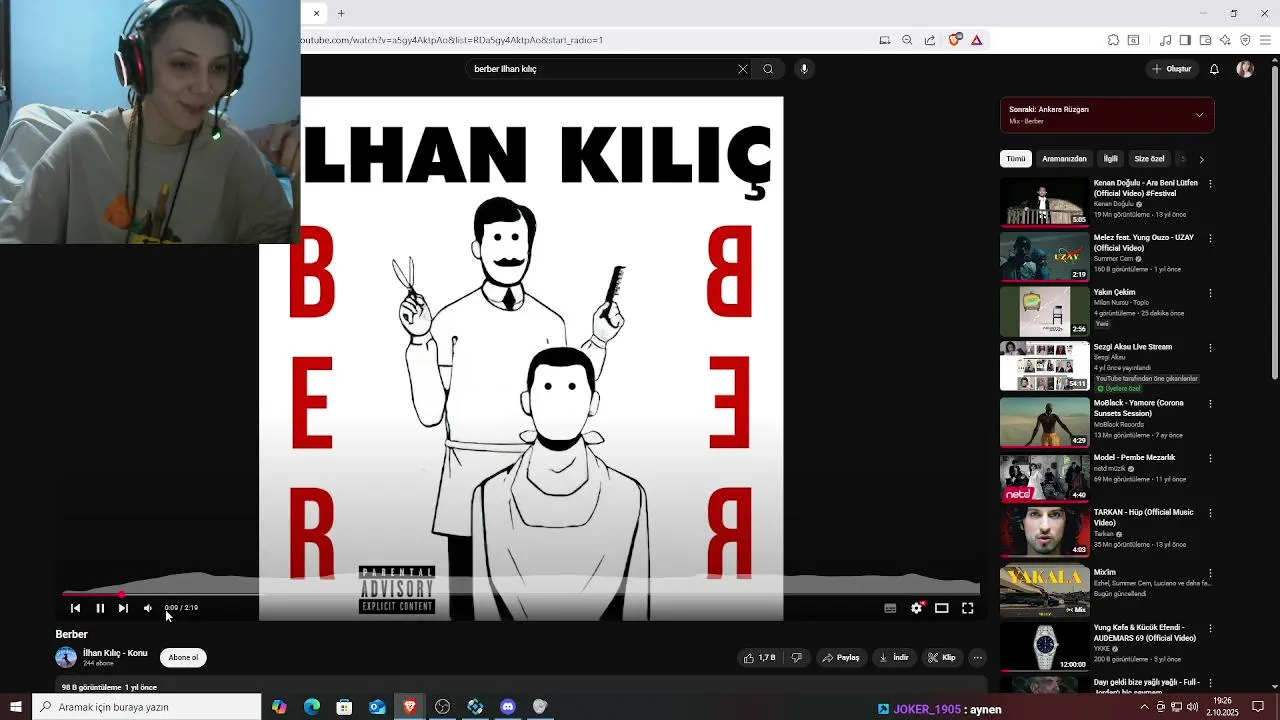The width and height of the screenshot is (1280, 720).
Task: Share the video via Paylaş
Action: (x=841, y=658)
